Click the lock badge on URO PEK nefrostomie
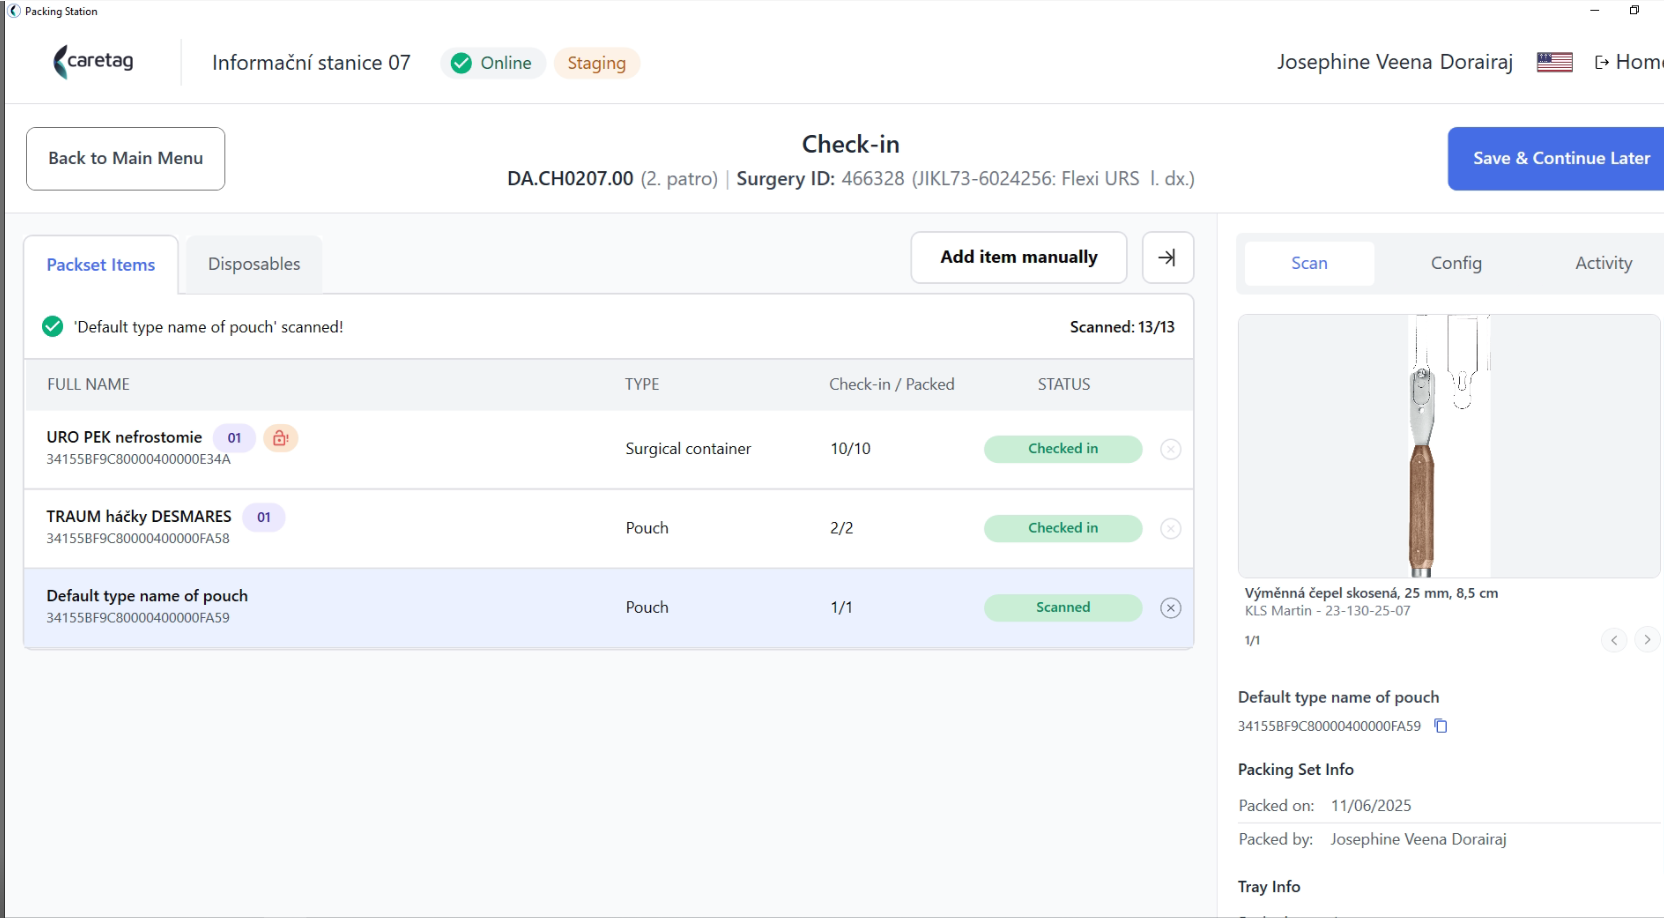 281,438
